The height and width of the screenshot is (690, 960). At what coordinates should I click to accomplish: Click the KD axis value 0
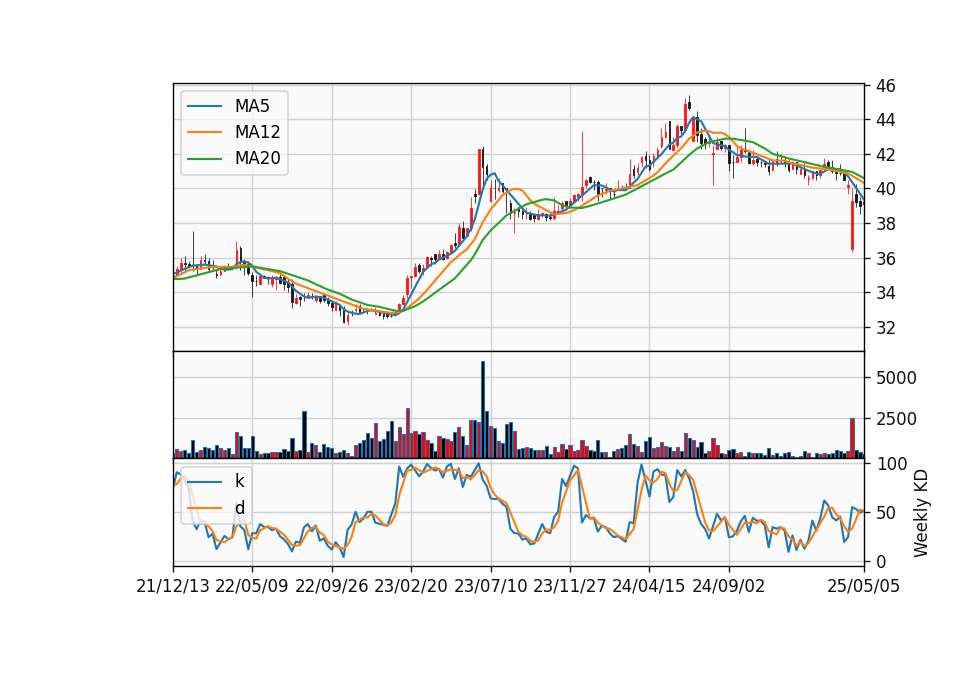[x=880, y=561]
